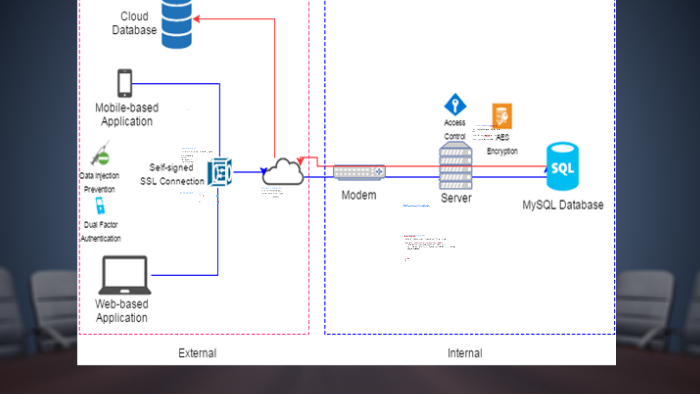
Task: Select the orange AES Encryption icon
Action: tap(502, 116)
